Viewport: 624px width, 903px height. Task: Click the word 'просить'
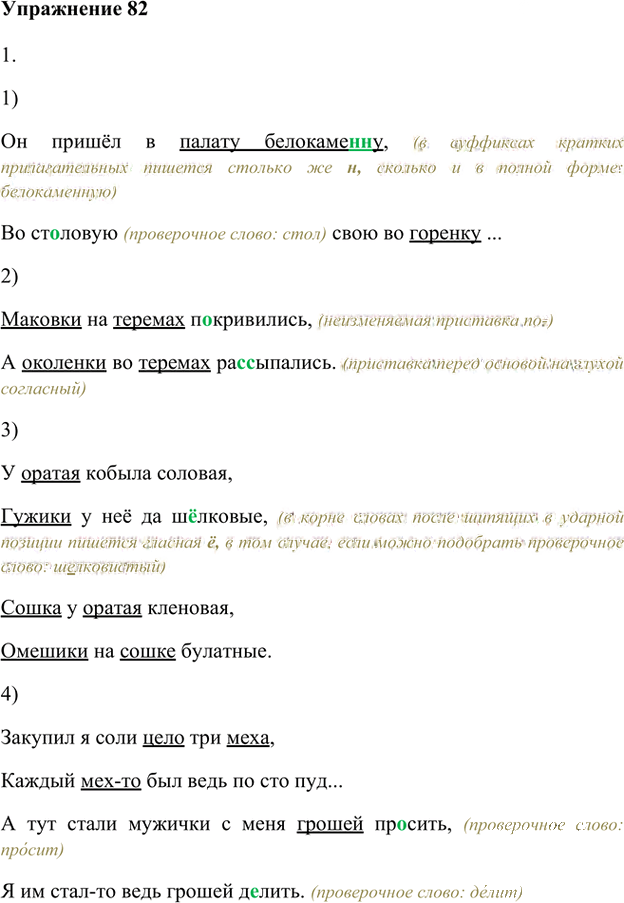tap(413, 824)
